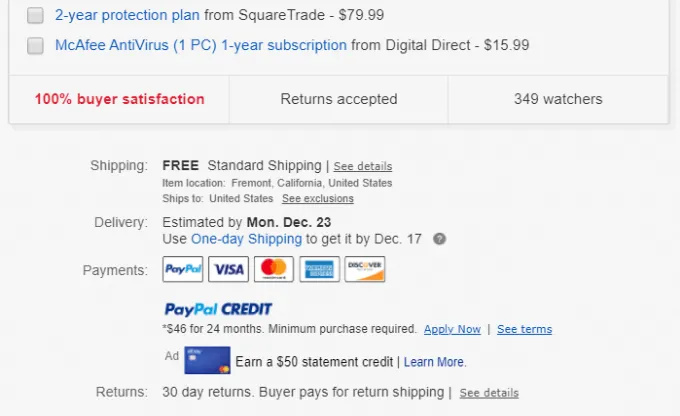Click the PayPal Credit logo
This screenshot has width=680, height=416.
click(217, 309)
